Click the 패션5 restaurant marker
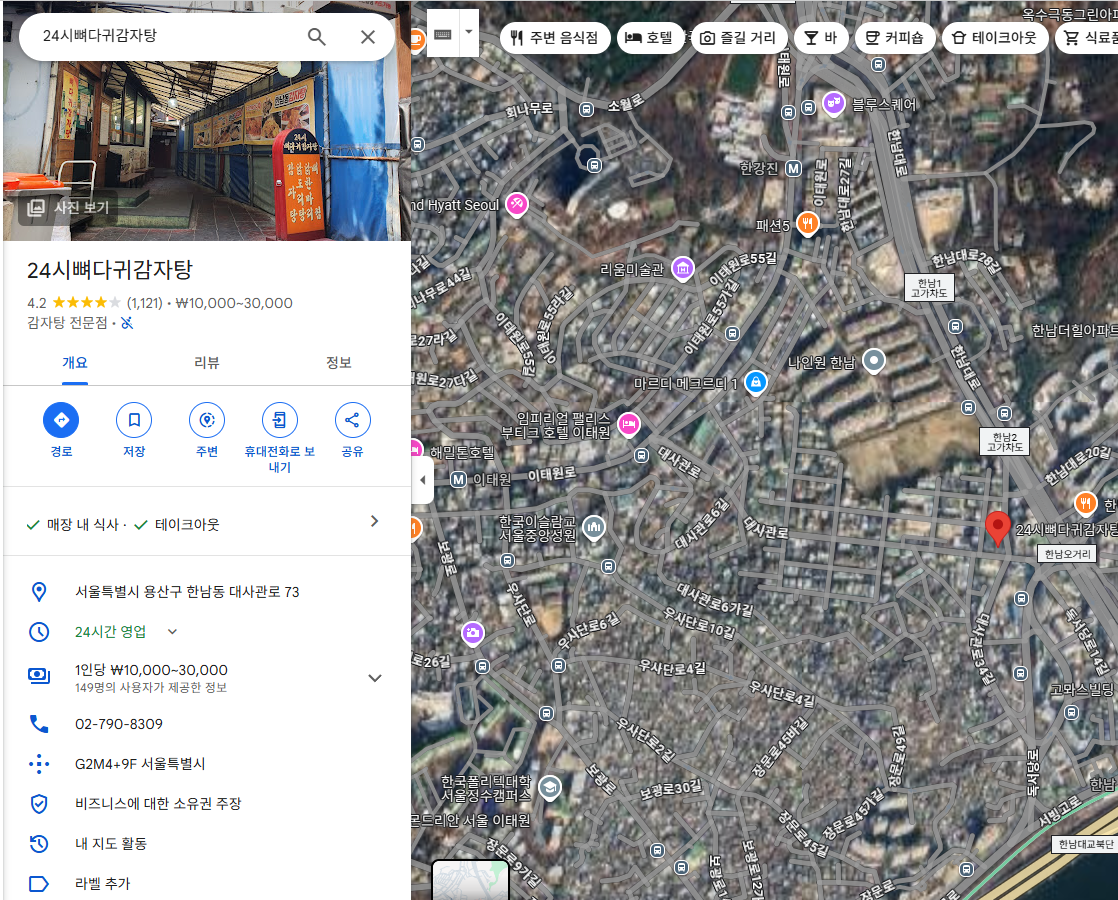The image size is (1118, 900). tap(807, 224)
